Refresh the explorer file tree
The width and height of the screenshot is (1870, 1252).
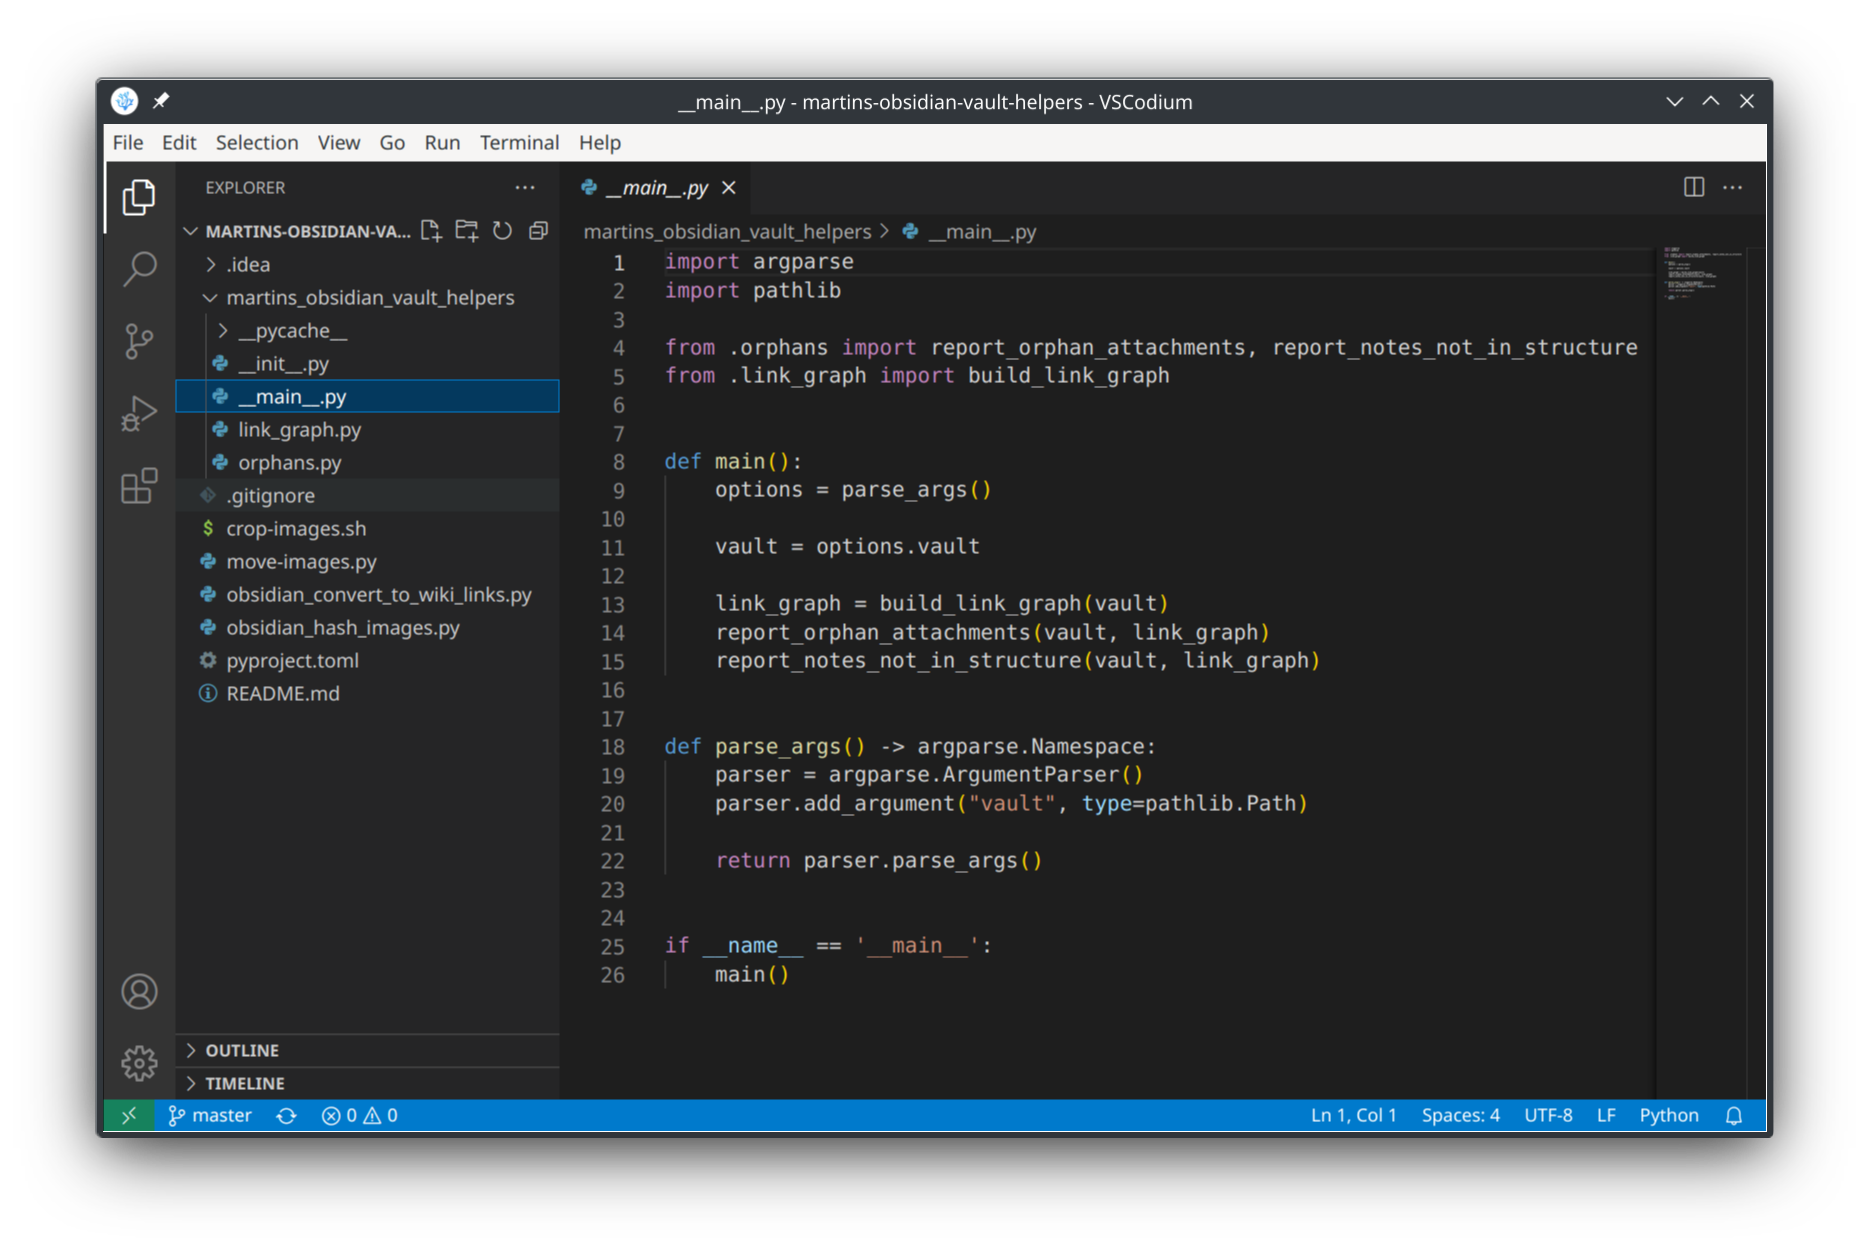click(x=502, y=231)
